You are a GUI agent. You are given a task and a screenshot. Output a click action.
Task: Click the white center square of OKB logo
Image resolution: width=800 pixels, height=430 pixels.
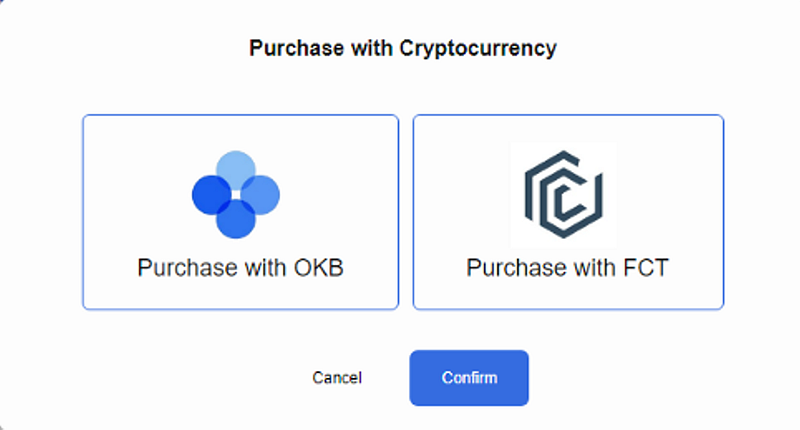click(236, 194)
